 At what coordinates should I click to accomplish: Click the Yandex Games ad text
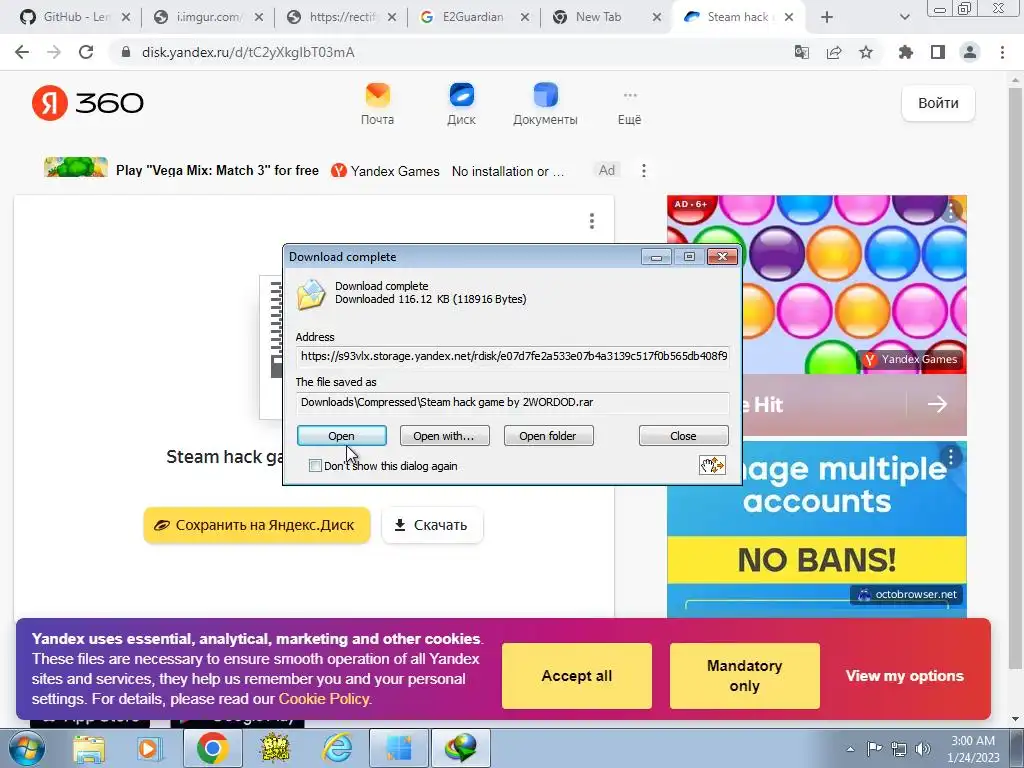[394, 171]
